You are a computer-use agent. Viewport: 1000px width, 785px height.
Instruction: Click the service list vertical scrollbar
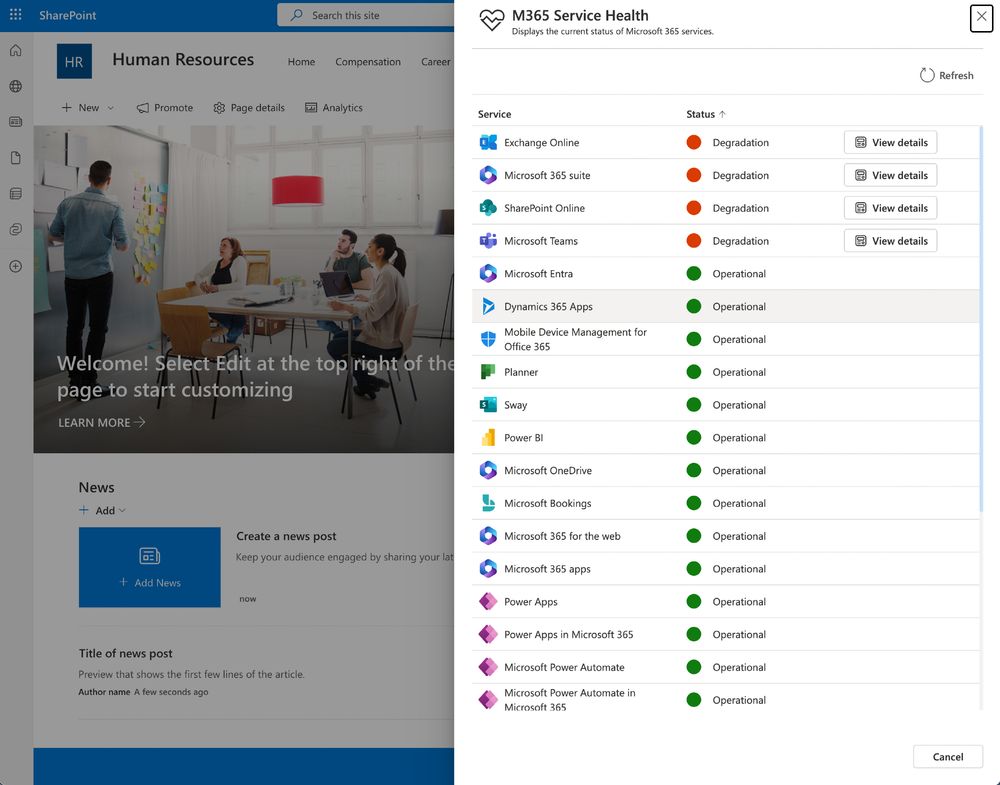981,319
